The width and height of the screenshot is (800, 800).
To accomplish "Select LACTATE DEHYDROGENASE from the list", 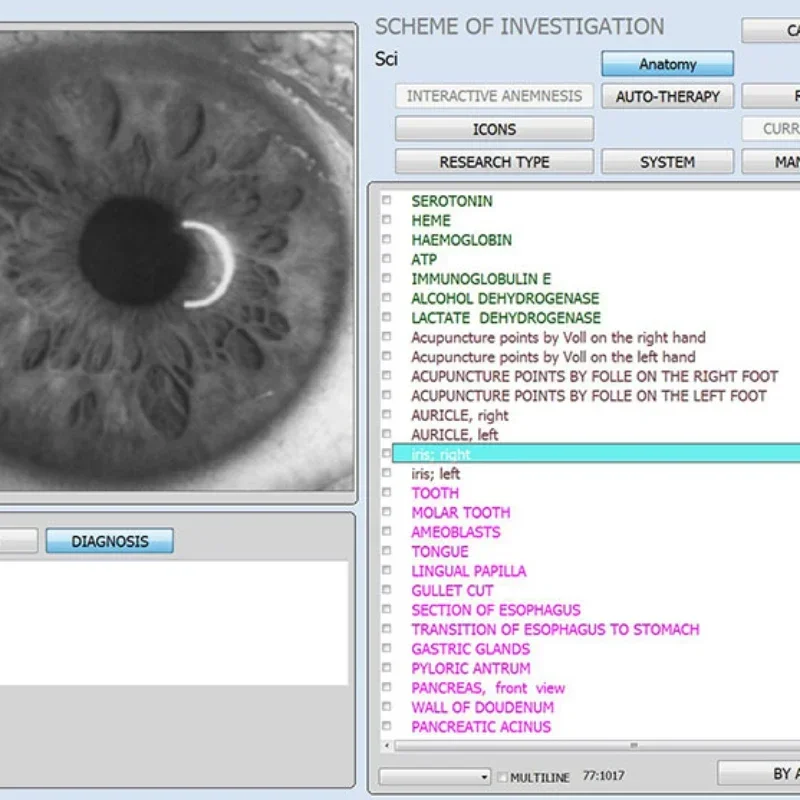I will coord(506,318).
